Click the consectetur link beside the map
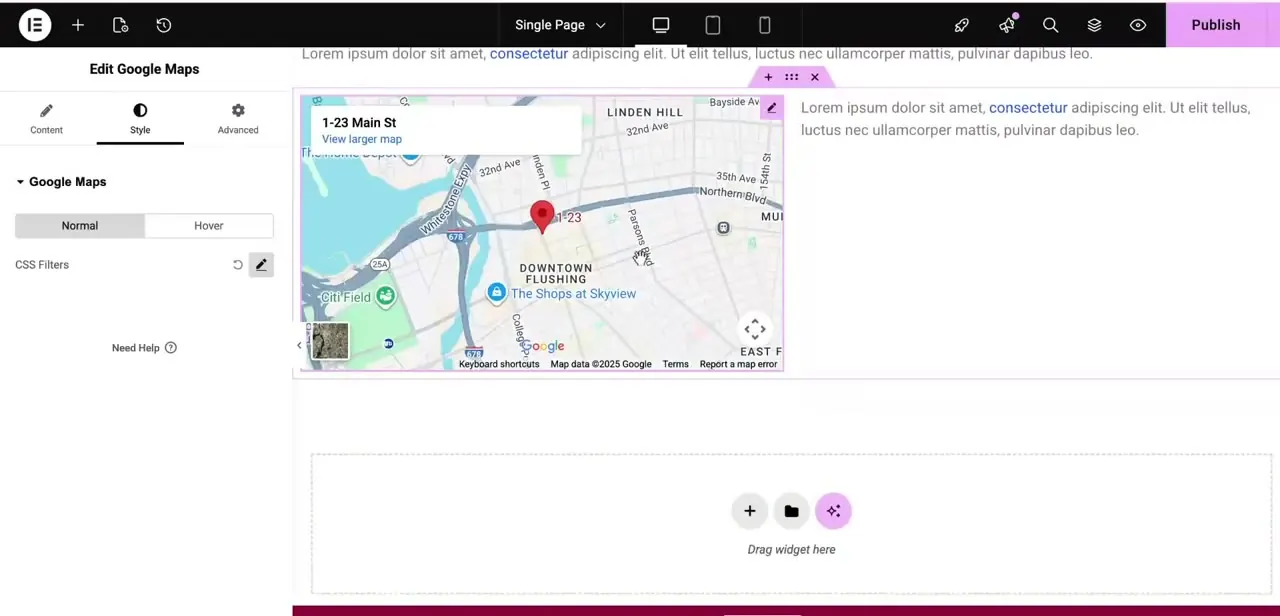 click(x=1028, y=108)
